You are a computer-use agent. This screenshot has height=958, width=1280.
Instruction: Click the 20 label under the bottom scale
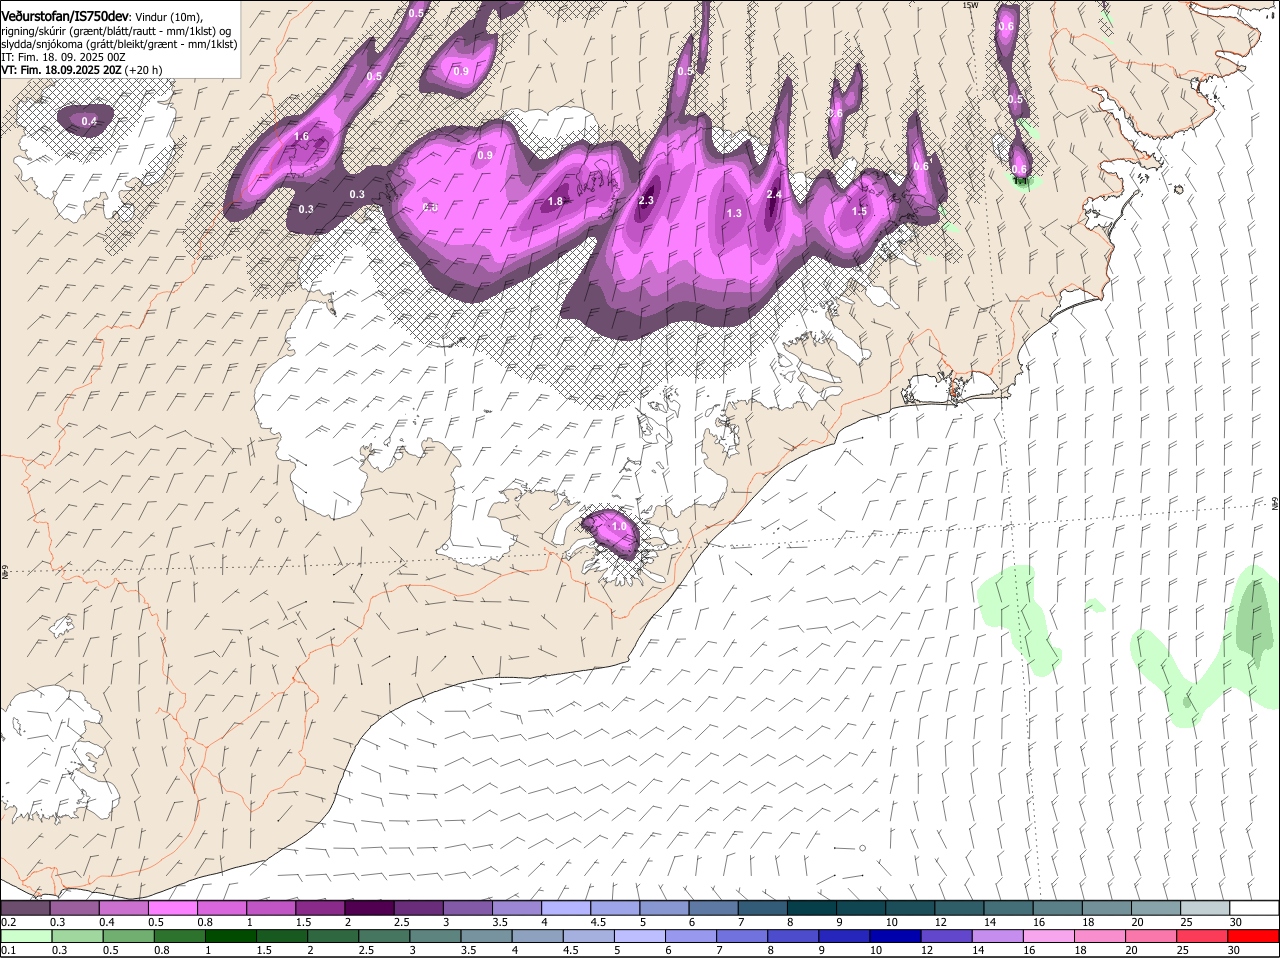click(x=1131, y=950)
